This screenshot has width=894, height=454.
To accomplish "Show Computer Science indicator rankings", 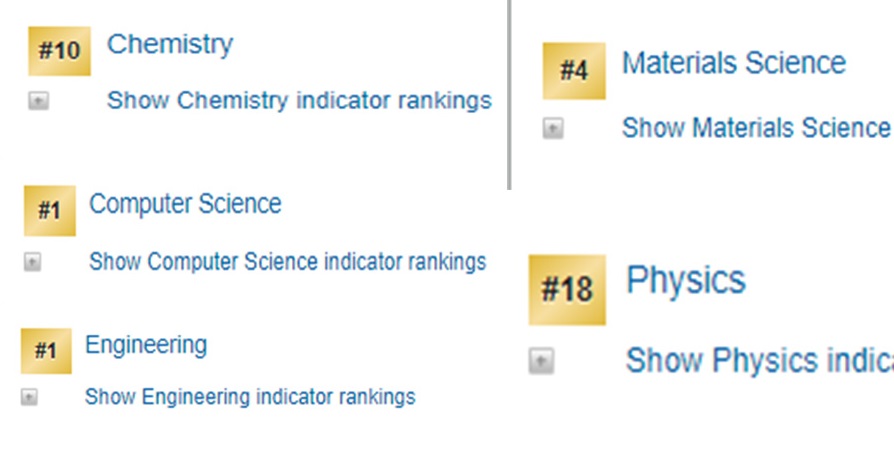I will tap(287, 262).
